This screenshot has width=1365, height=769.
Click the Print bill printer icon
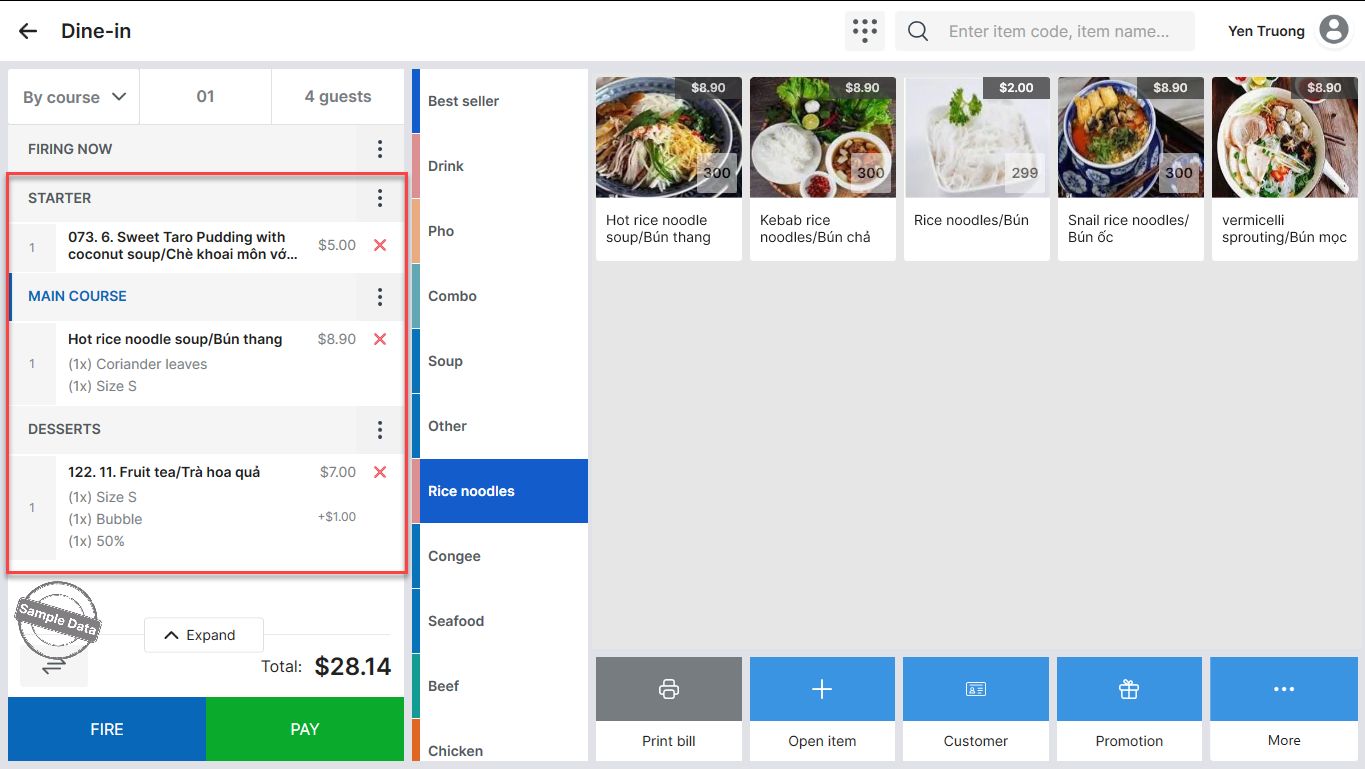(669, 689)
